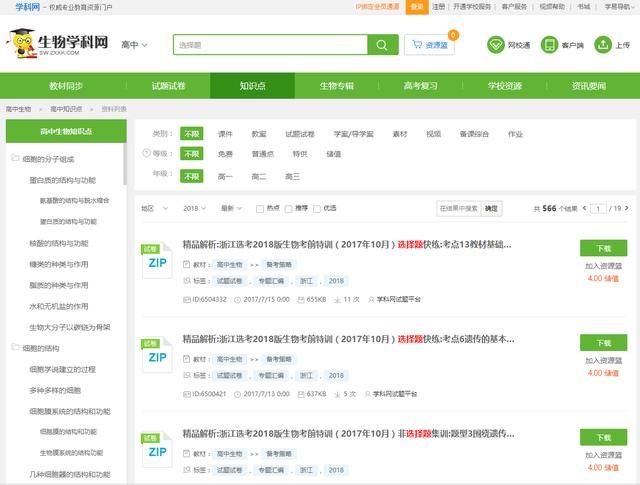Open the 教材同步 navigation tab
640x485 pixels.
[66, 86]
